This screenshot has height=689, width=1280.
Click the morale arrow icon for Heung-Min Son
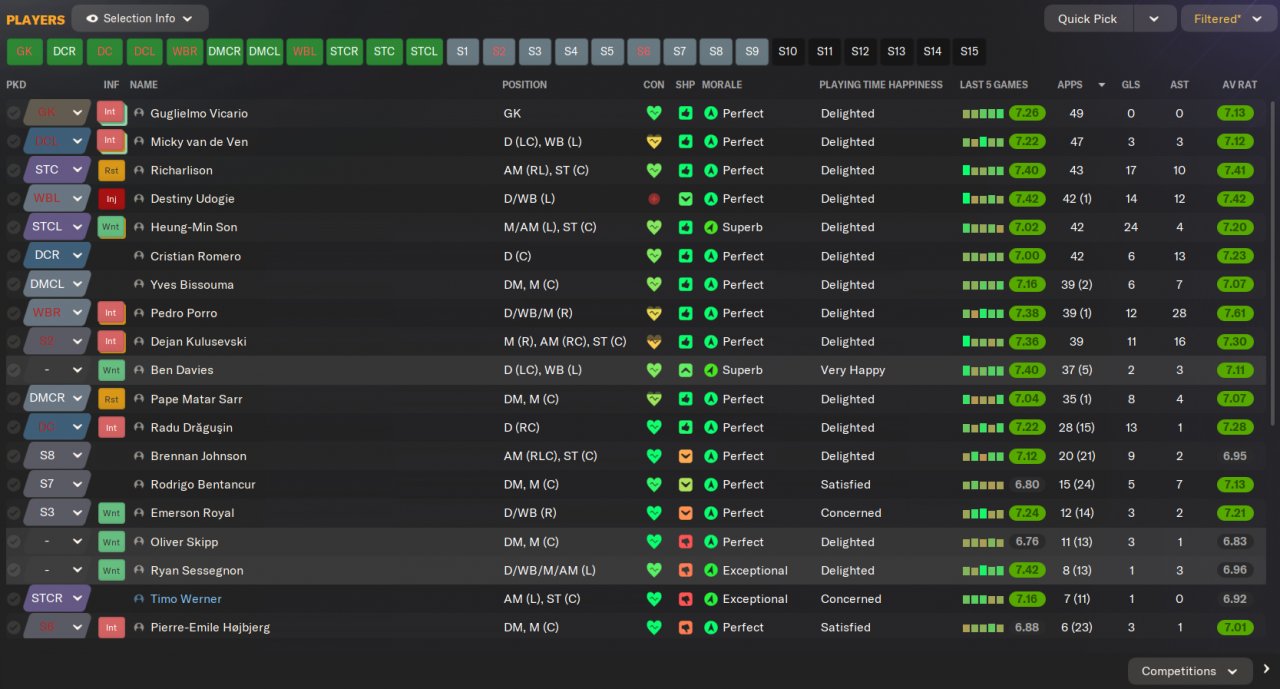tap(711, 227)
